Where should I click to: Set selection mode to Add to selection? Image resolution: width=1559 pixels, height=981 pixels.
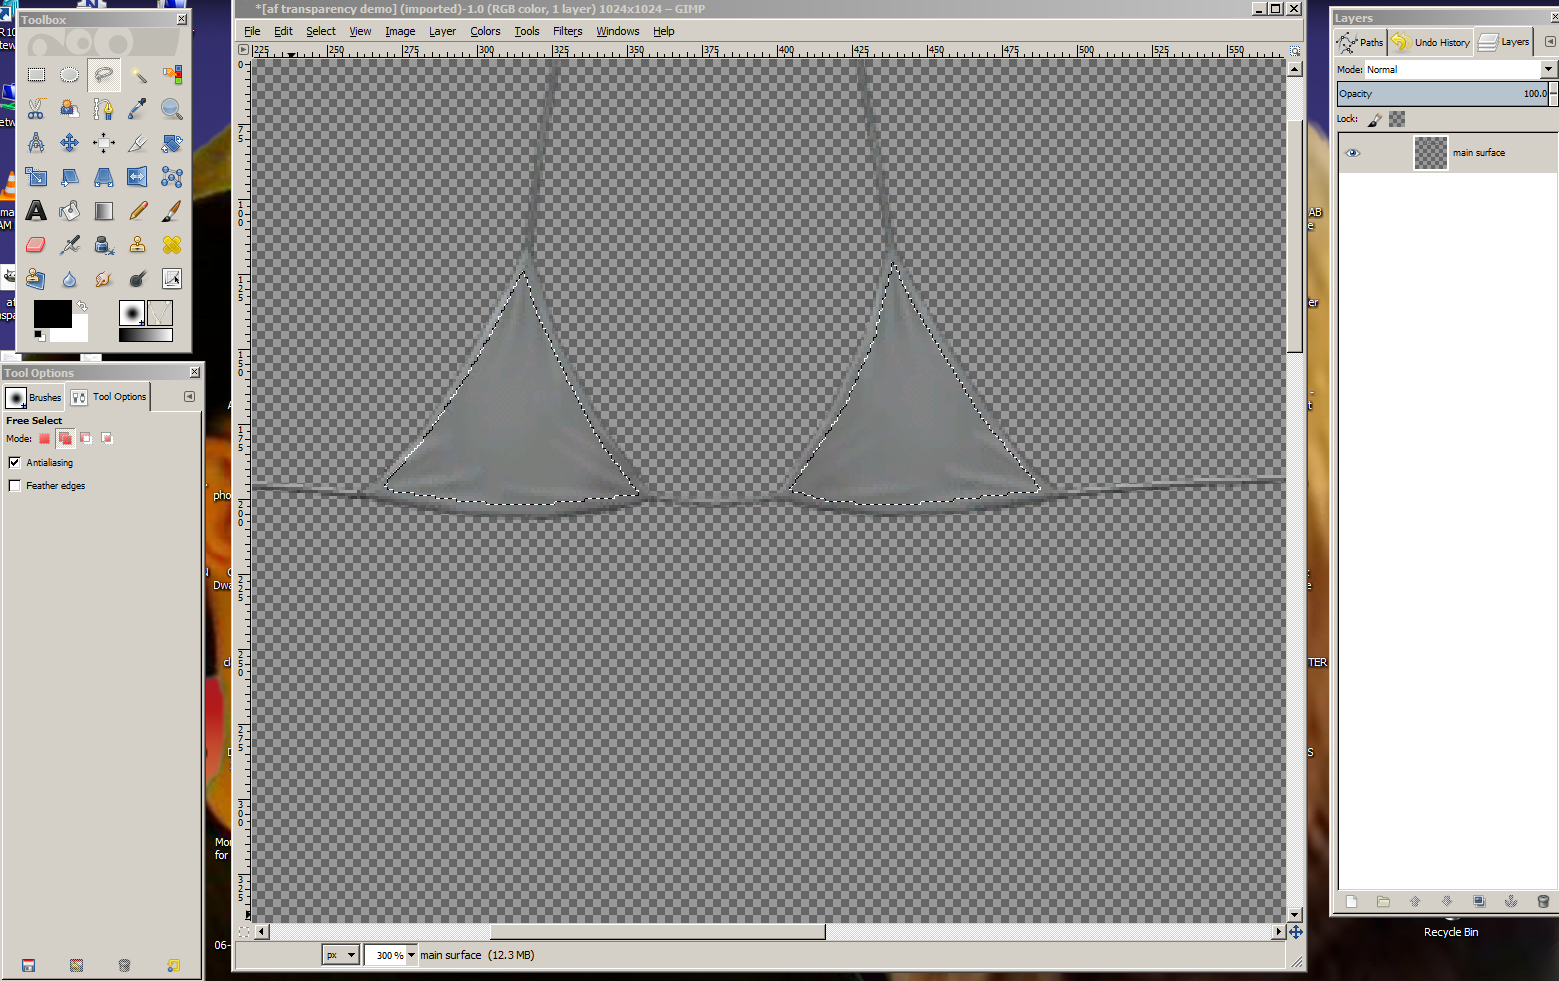pyautogui.click(x=65, y=438)
